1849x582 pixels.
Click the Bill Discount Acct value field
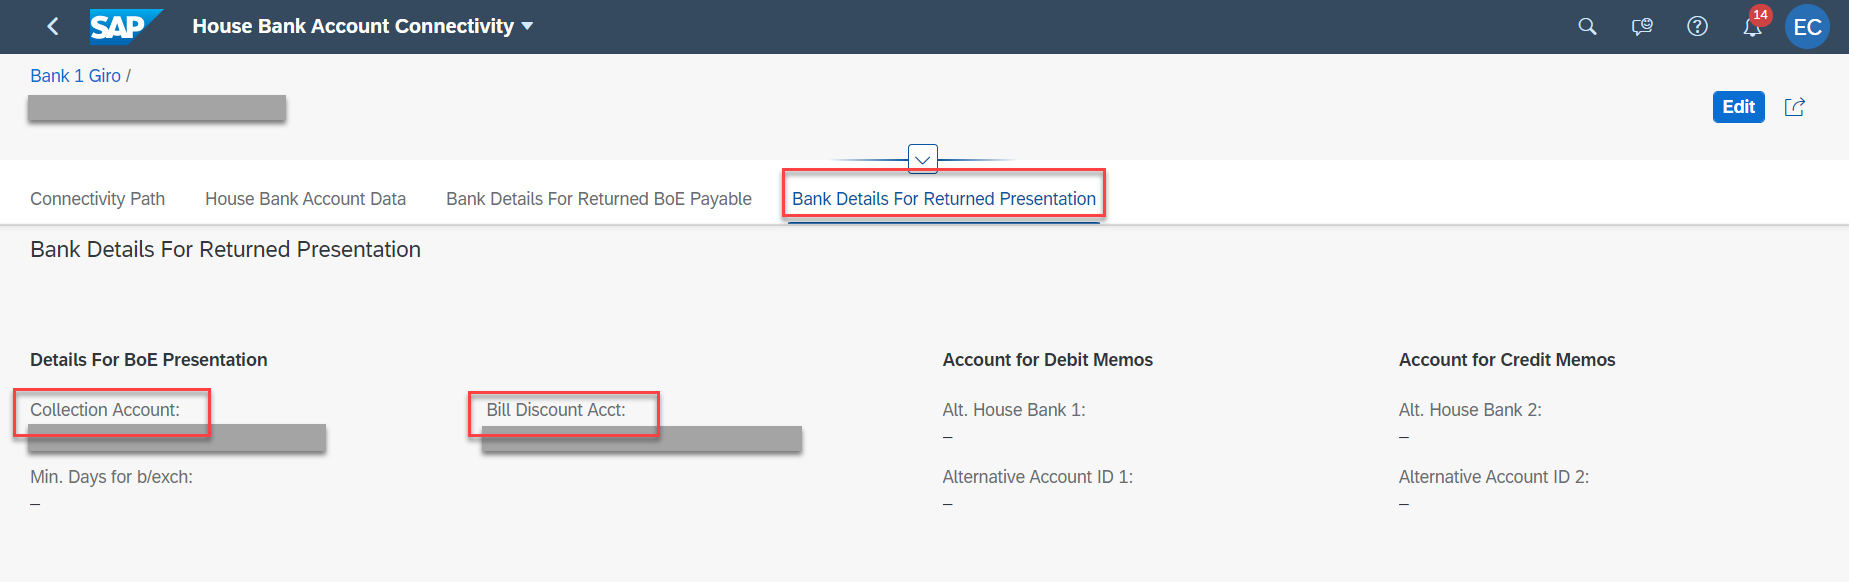click(642, 439)
